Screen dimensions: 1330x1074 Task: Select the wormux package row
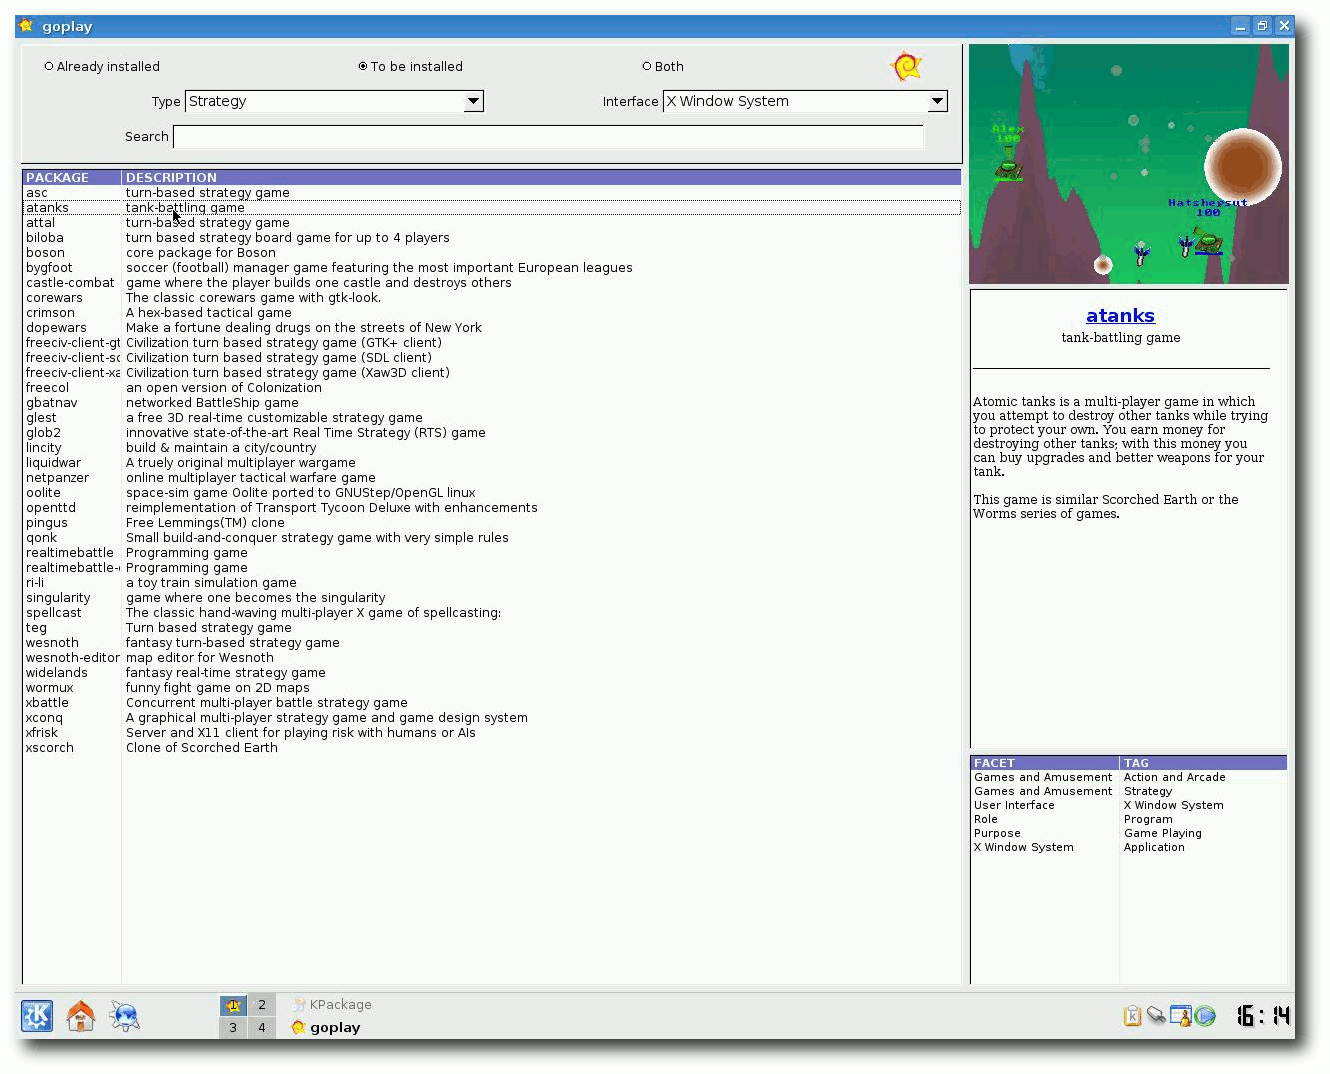(492, 688)
